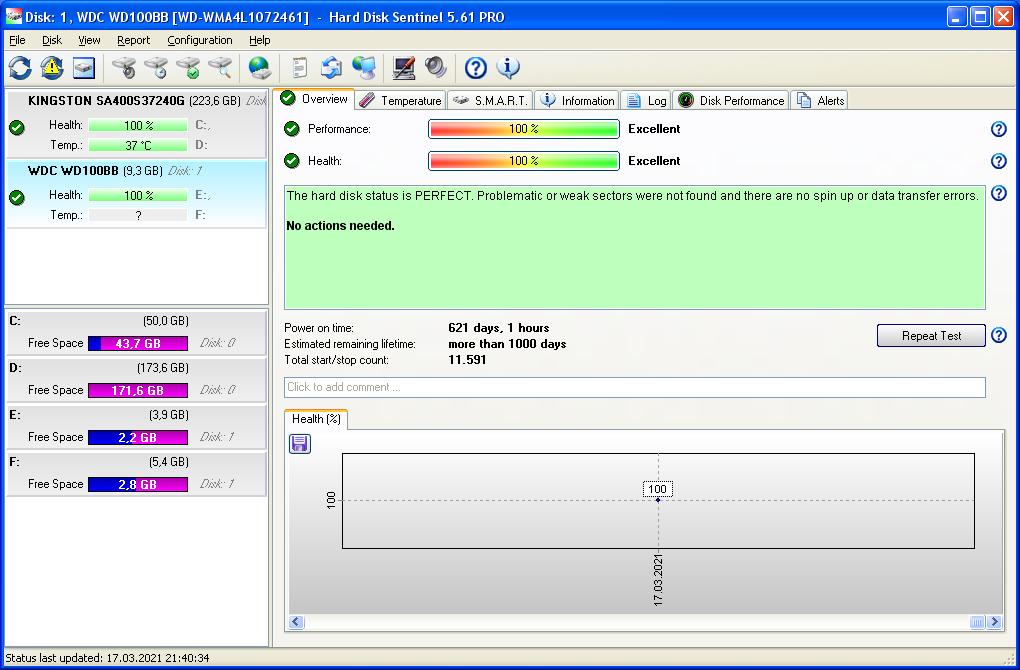Open the Report menu
Image resolution: width=1020 pixels, height=670 pixels.
coord(133,40)
